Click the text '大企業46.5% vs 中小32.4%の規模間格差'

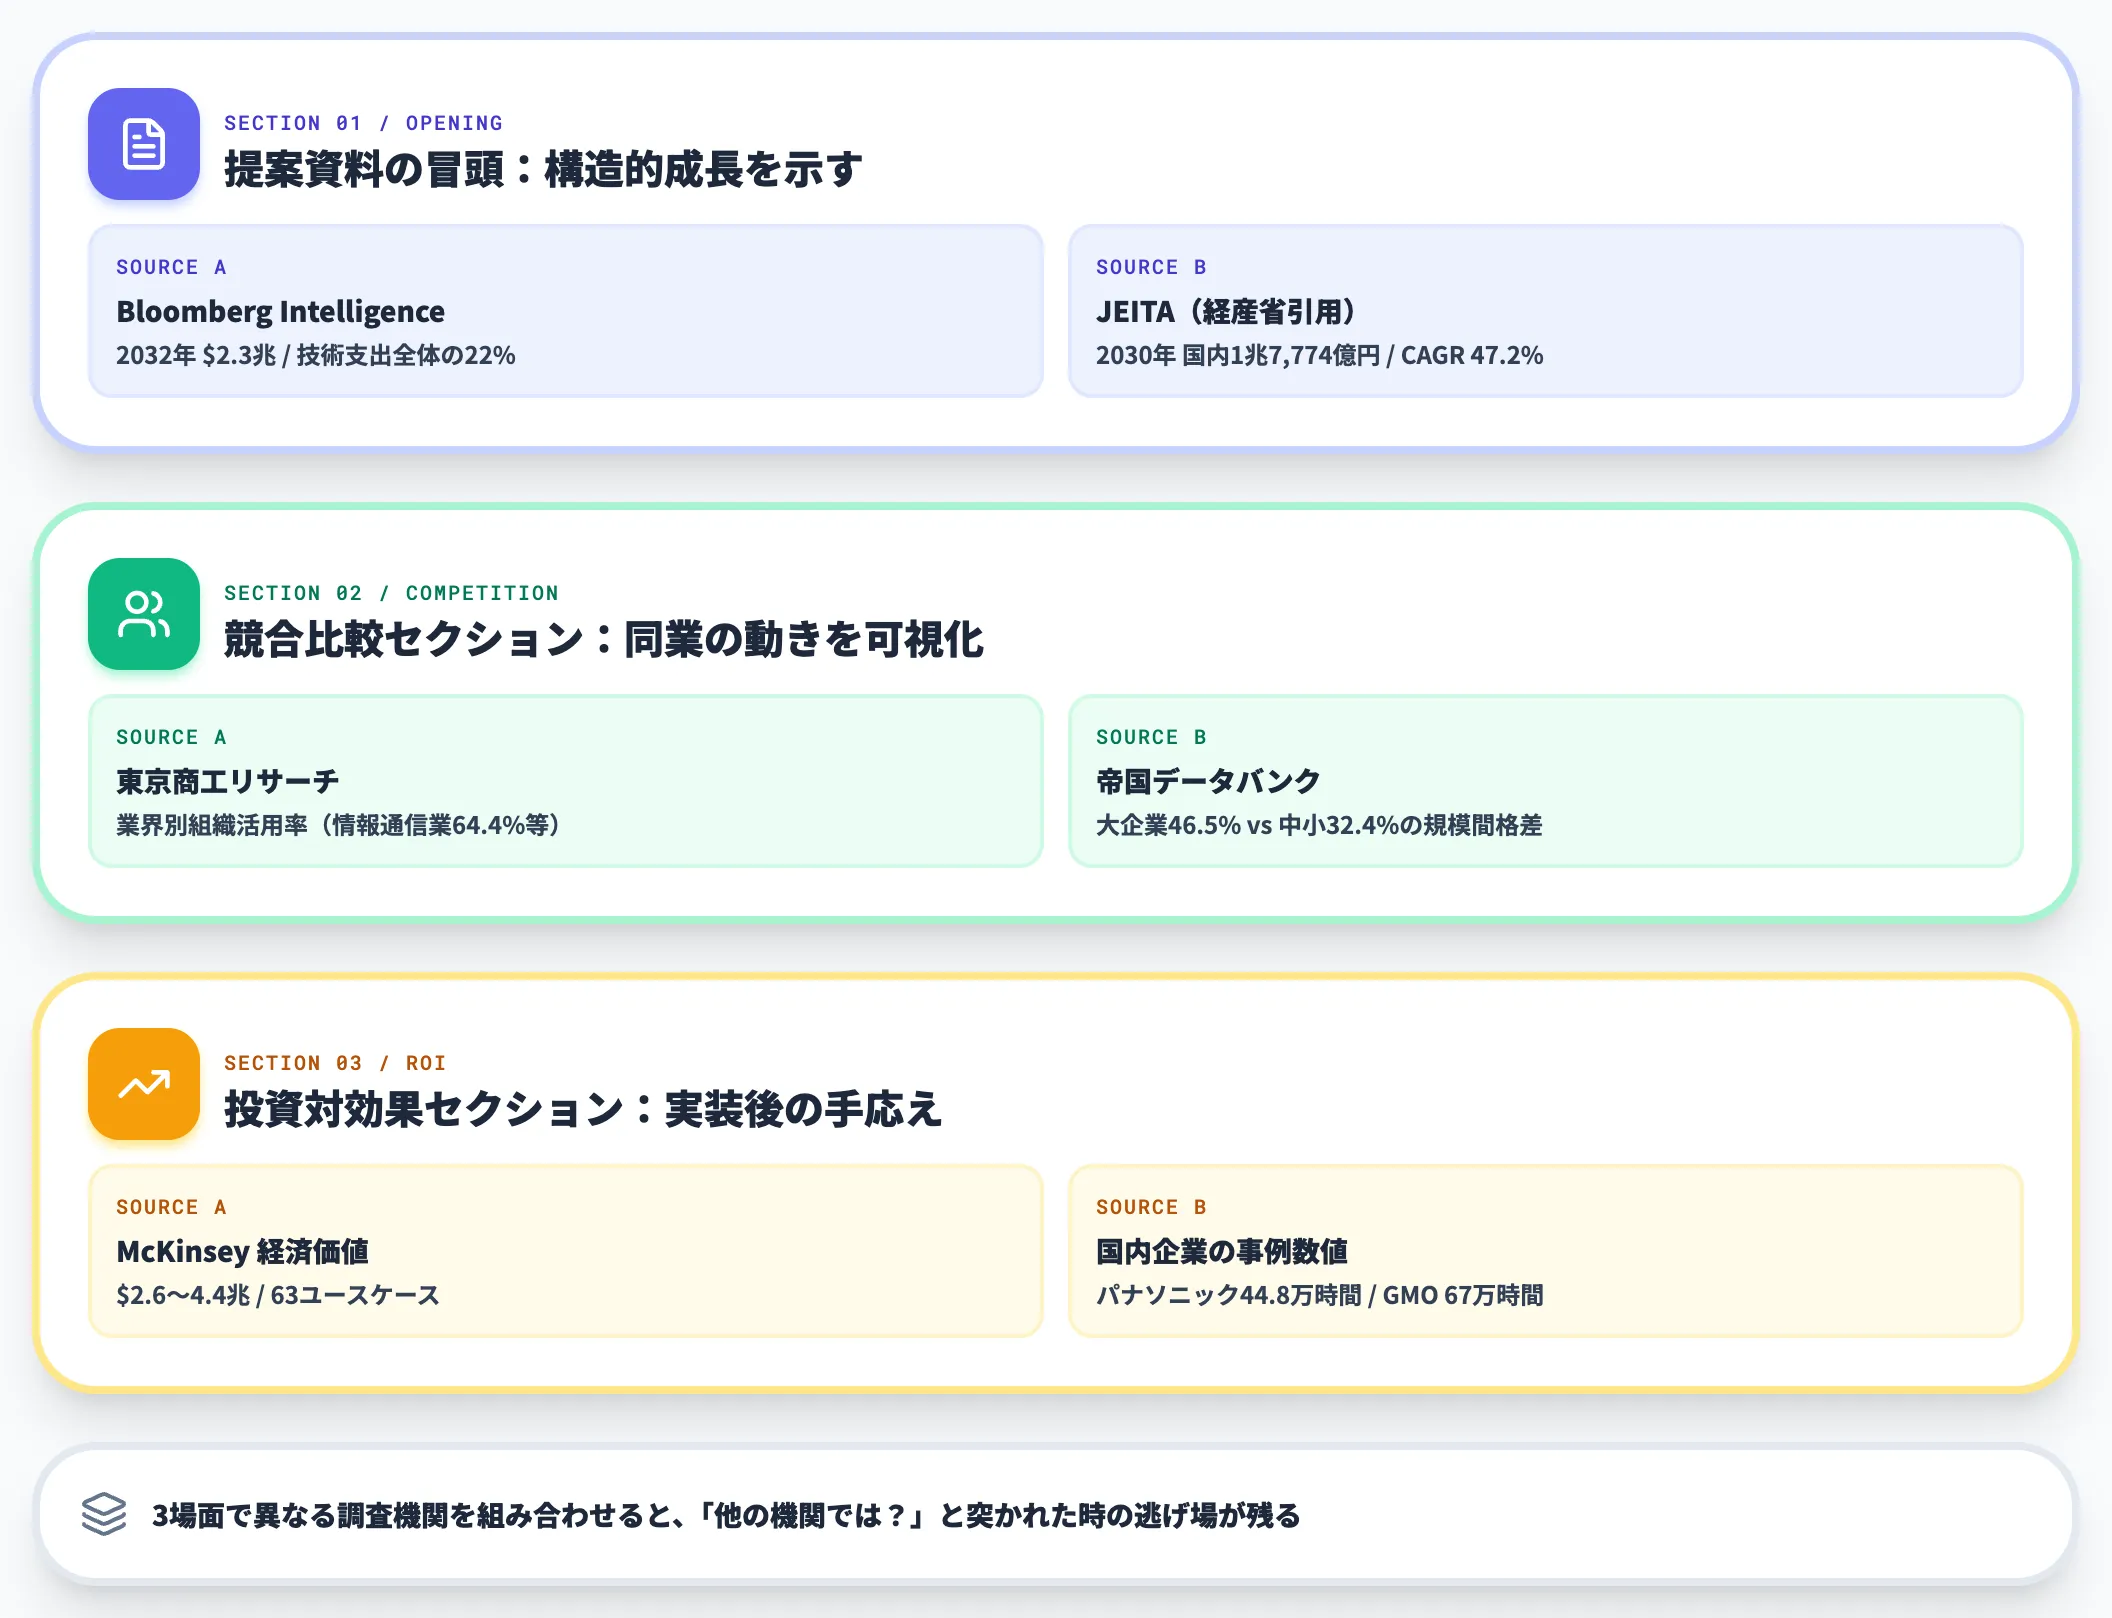1319,825
